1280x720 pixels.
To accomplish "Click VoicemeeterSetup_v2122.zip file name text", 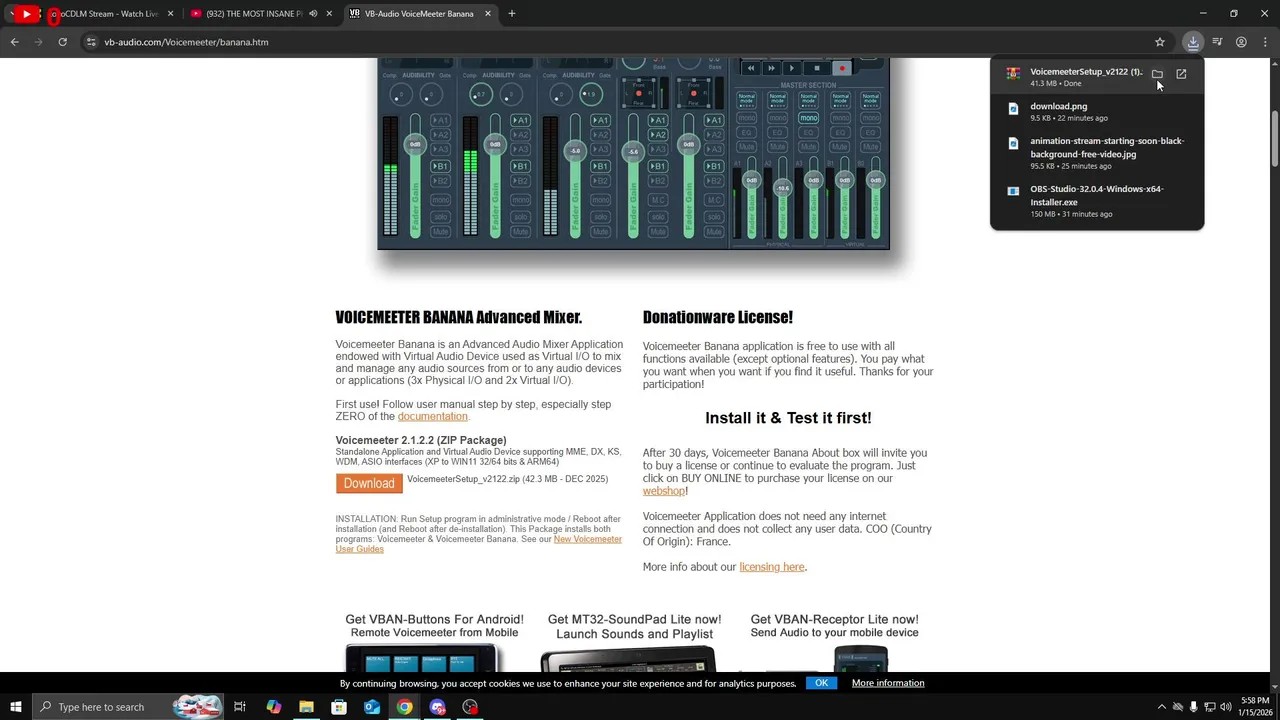I will coord(463,479).
